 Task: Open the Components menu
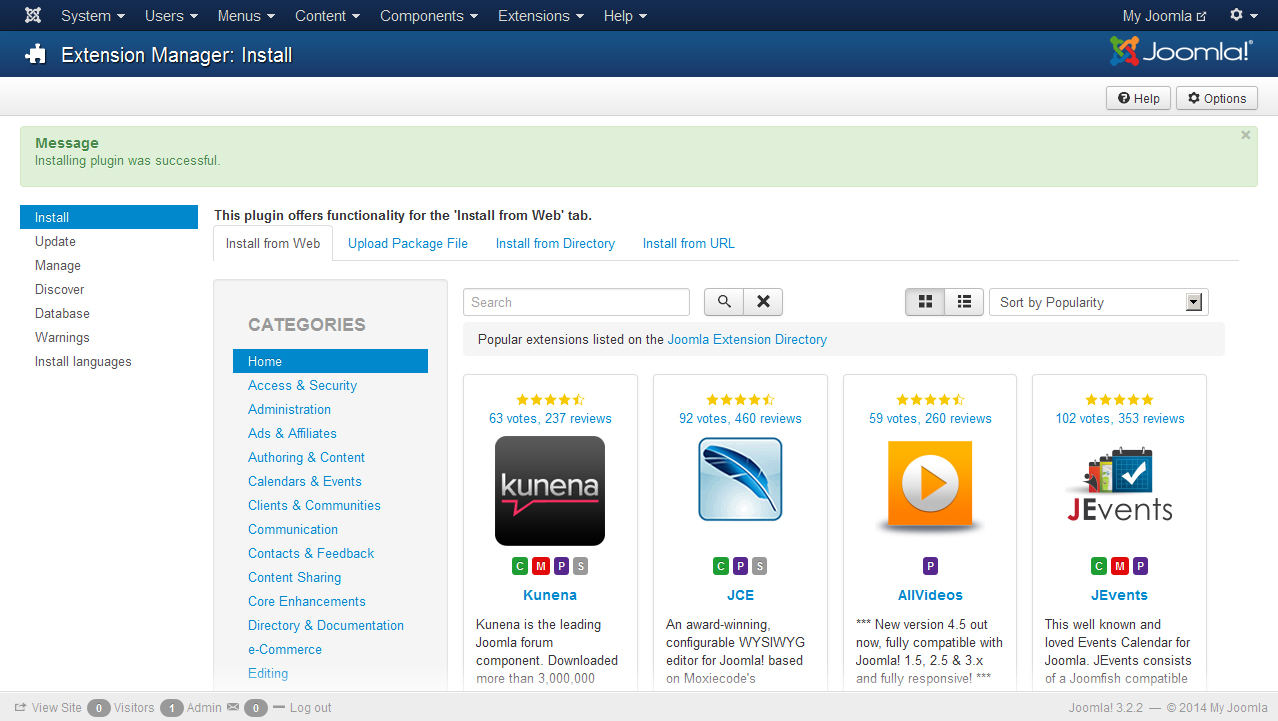(x=429, y=16)
